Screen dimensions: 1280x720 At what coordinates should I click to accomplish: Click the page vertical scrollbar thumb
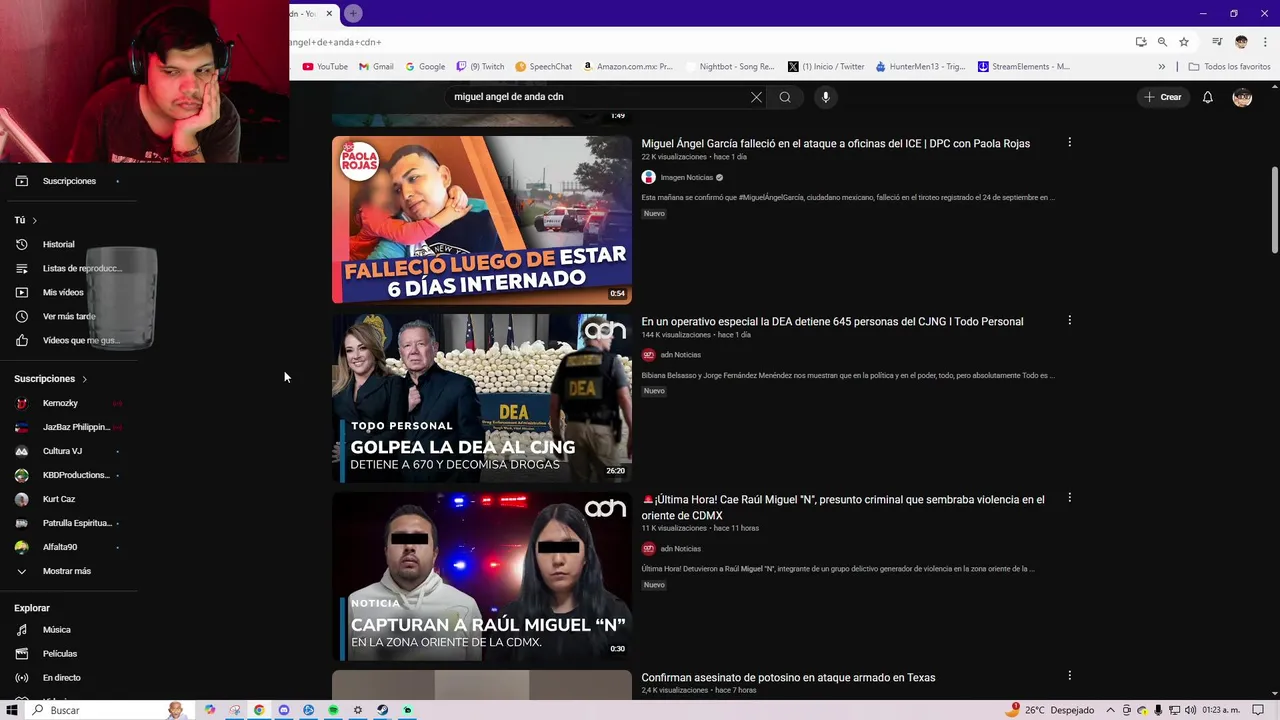coord(1274,210)
